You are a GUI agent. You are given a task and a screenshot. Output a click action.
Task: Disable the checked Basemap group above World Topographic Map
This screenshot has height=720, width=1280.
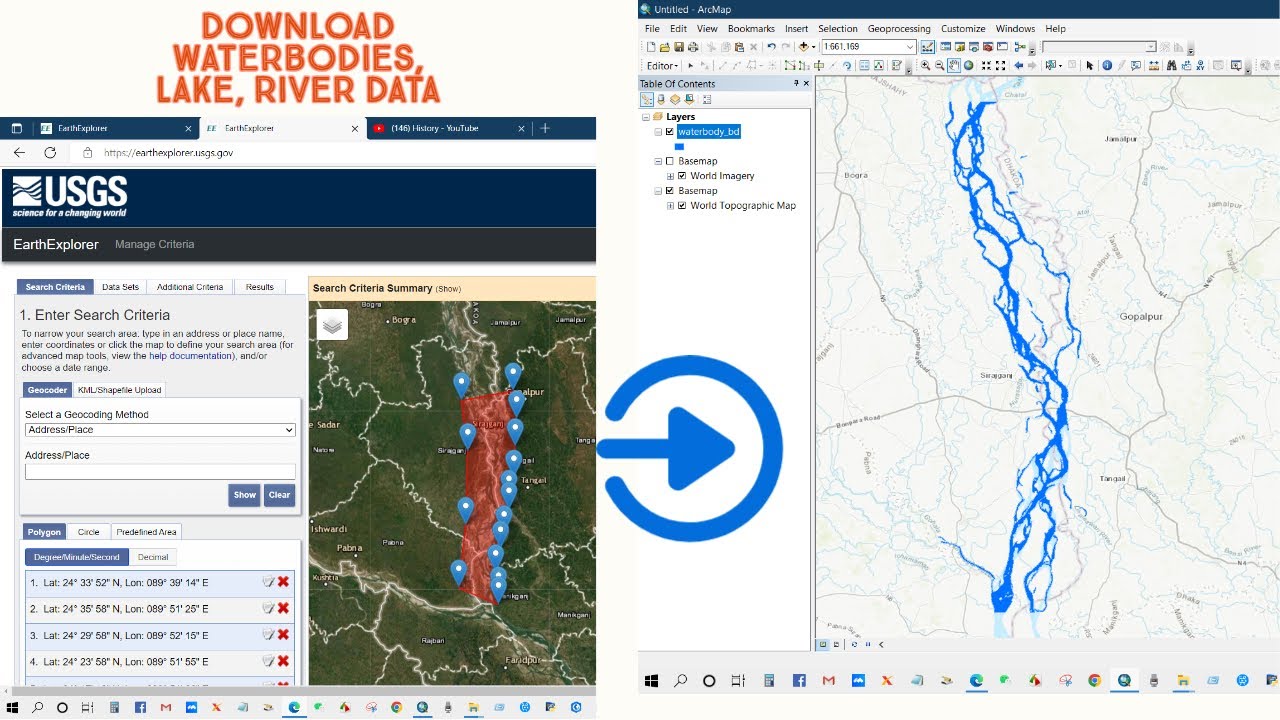[670, 191]
